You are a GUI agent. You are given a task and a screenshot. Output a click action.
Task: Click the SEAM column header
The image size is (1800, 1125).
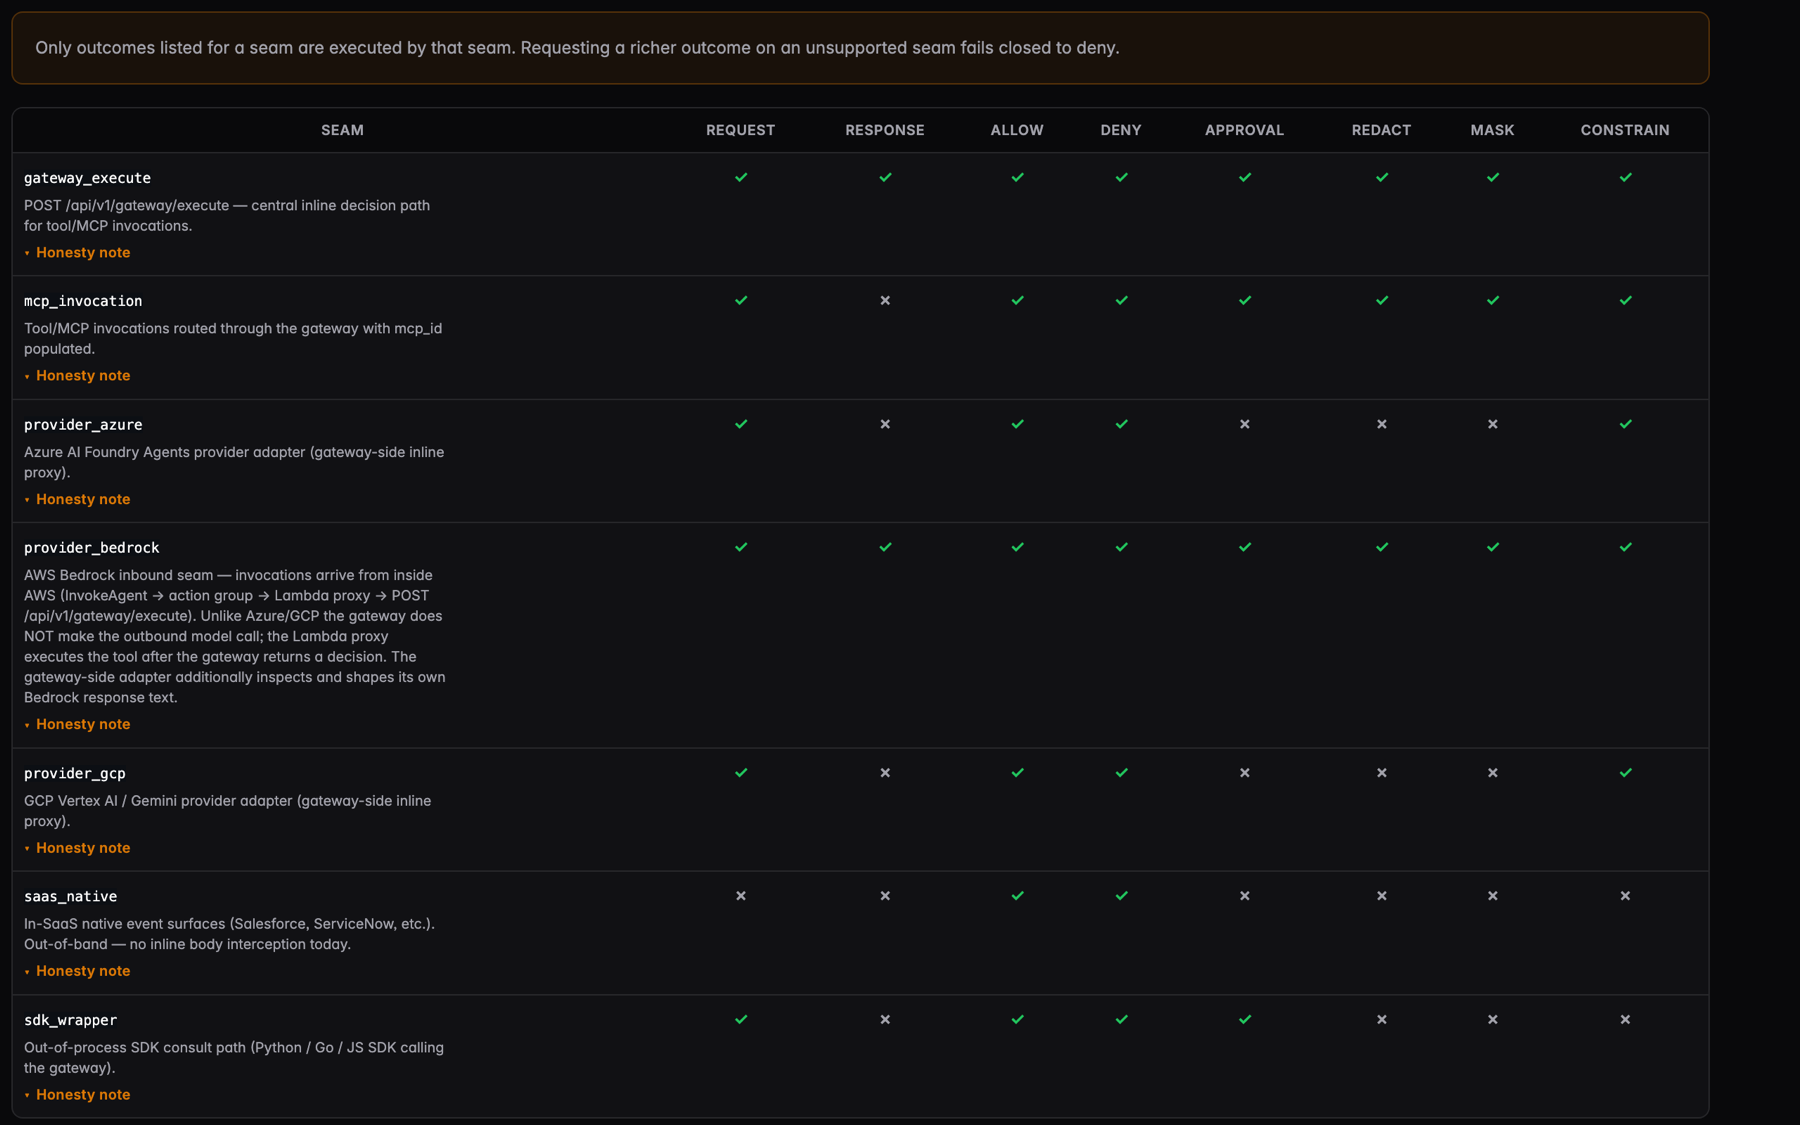coord(342,131)
